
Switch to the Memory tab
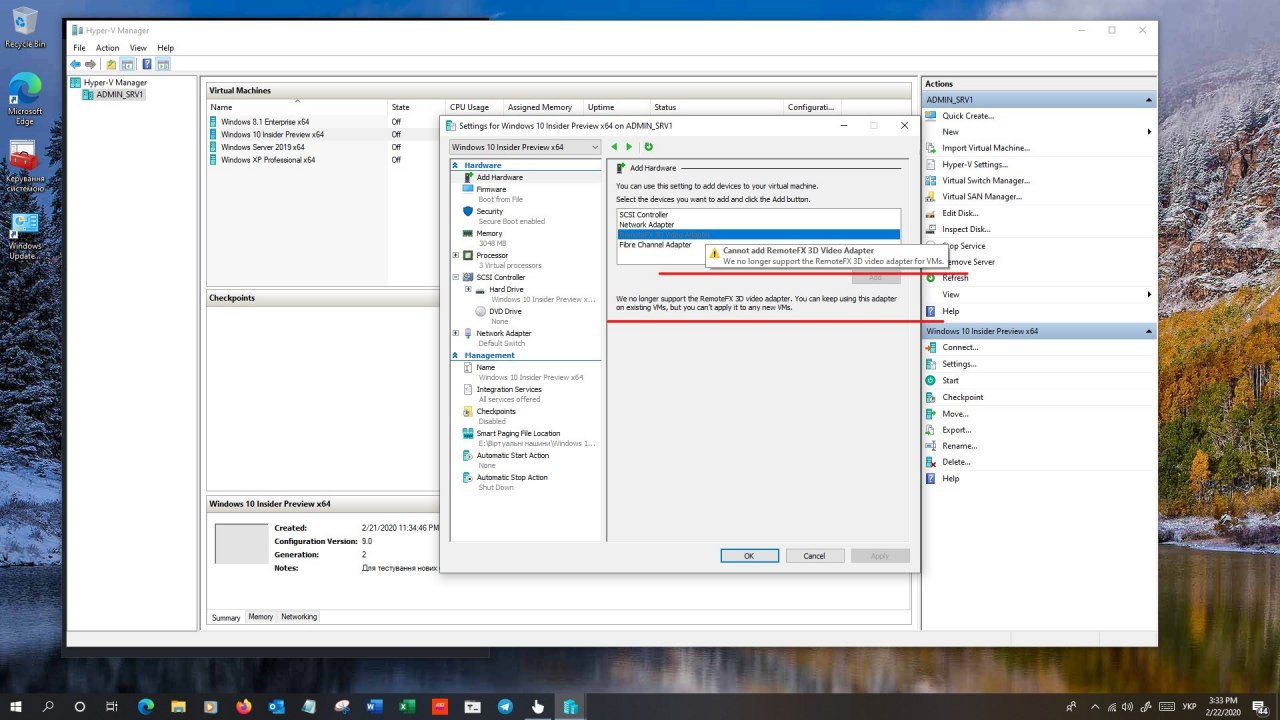click(x=261, y=617)
